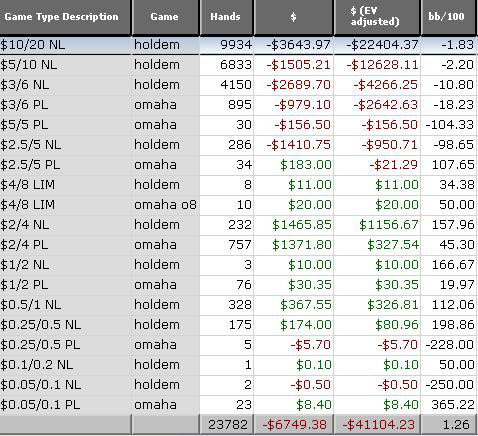478x436 pixels.
Task: Sort by the bb/100 column header
Action: (449, 17)
